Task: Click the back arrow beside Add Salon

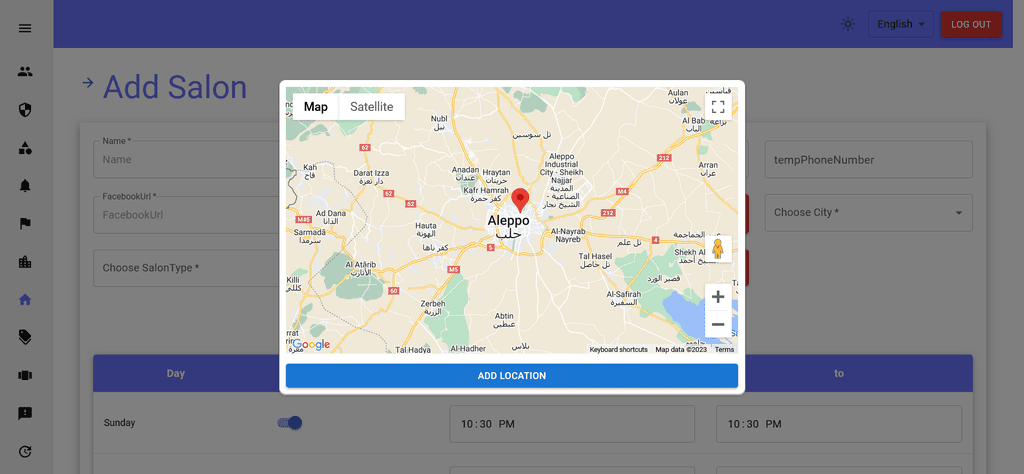Action: point(88,83)
